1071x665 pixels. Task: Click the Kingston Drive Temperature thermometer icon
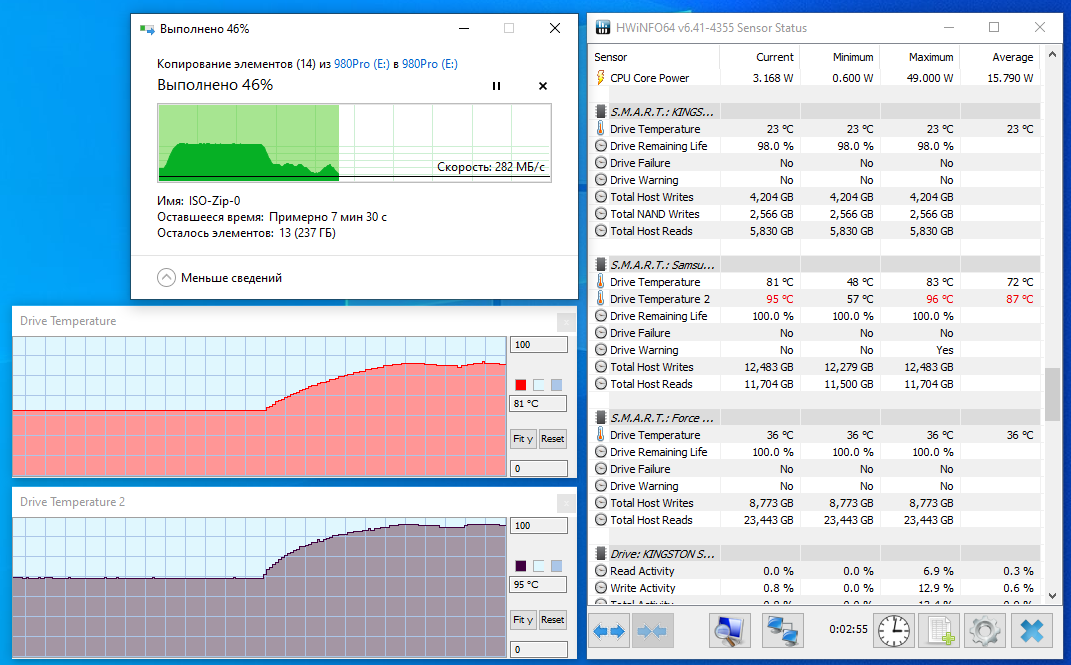[x=600, y=128]
